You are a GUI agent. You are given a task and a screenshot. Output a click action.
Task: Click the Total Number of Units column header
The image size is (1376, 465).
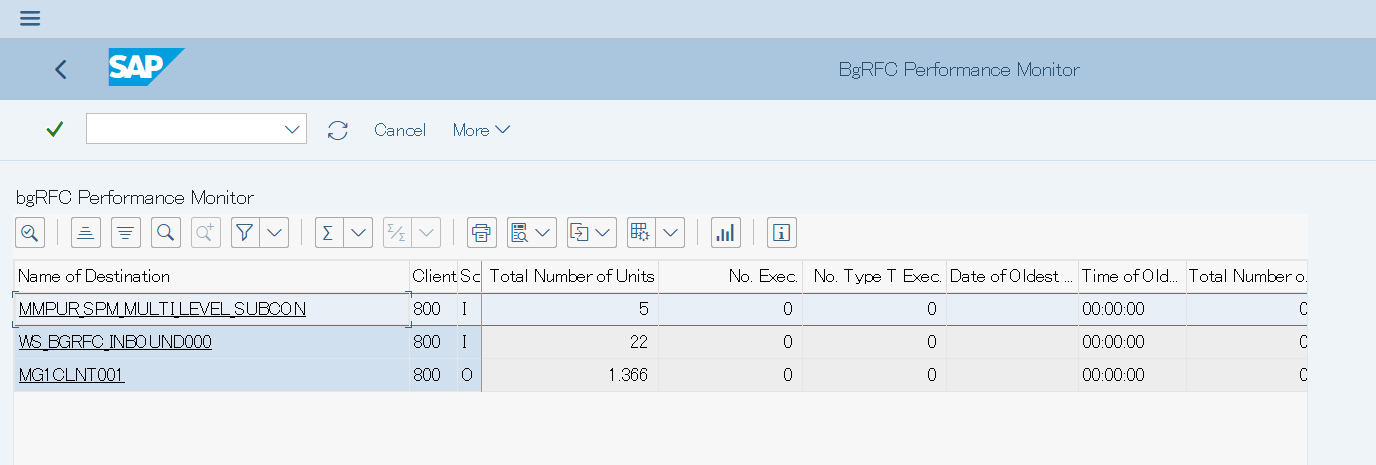571,276
